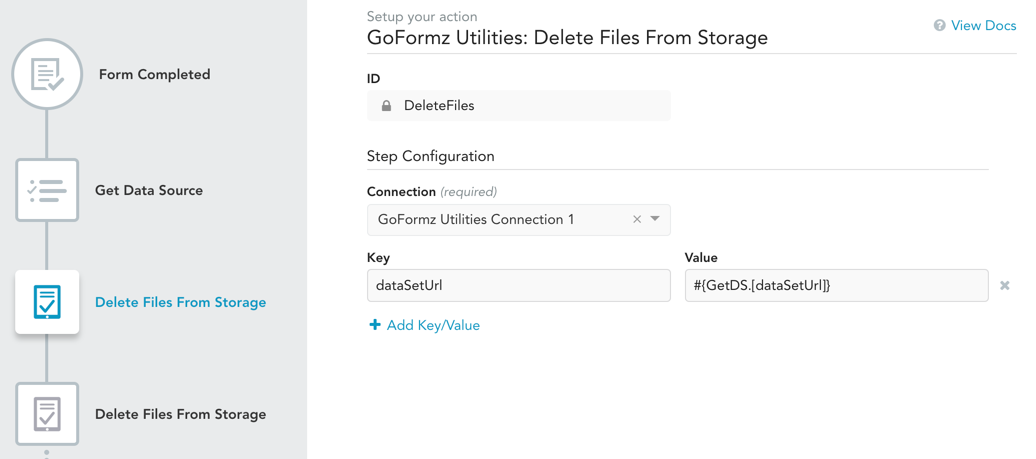Clear the selected GoFormz Utilities connection
Screen dimensions: 1036x459
(x=637, y=220)
